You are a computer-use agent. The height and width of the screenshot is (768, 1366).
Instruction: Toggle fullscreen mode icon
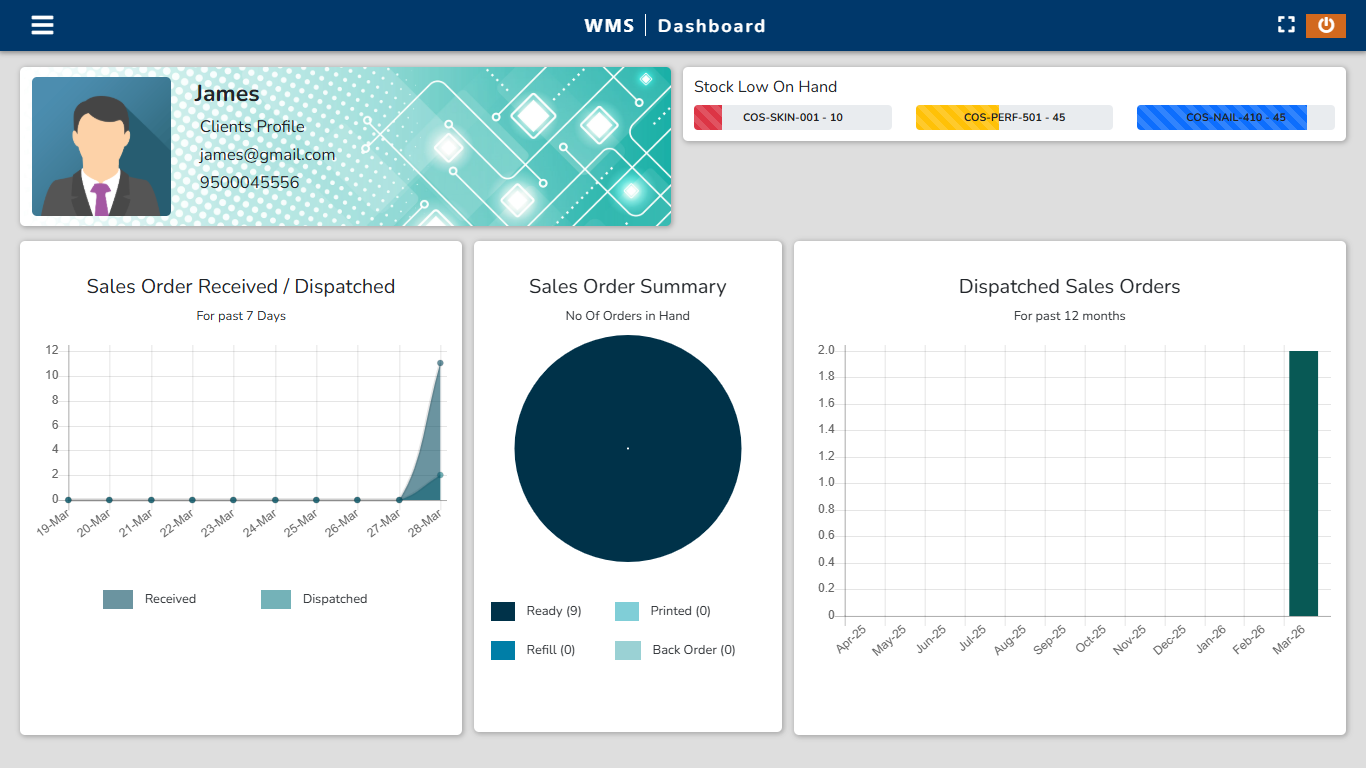(x=1286, y=25)
